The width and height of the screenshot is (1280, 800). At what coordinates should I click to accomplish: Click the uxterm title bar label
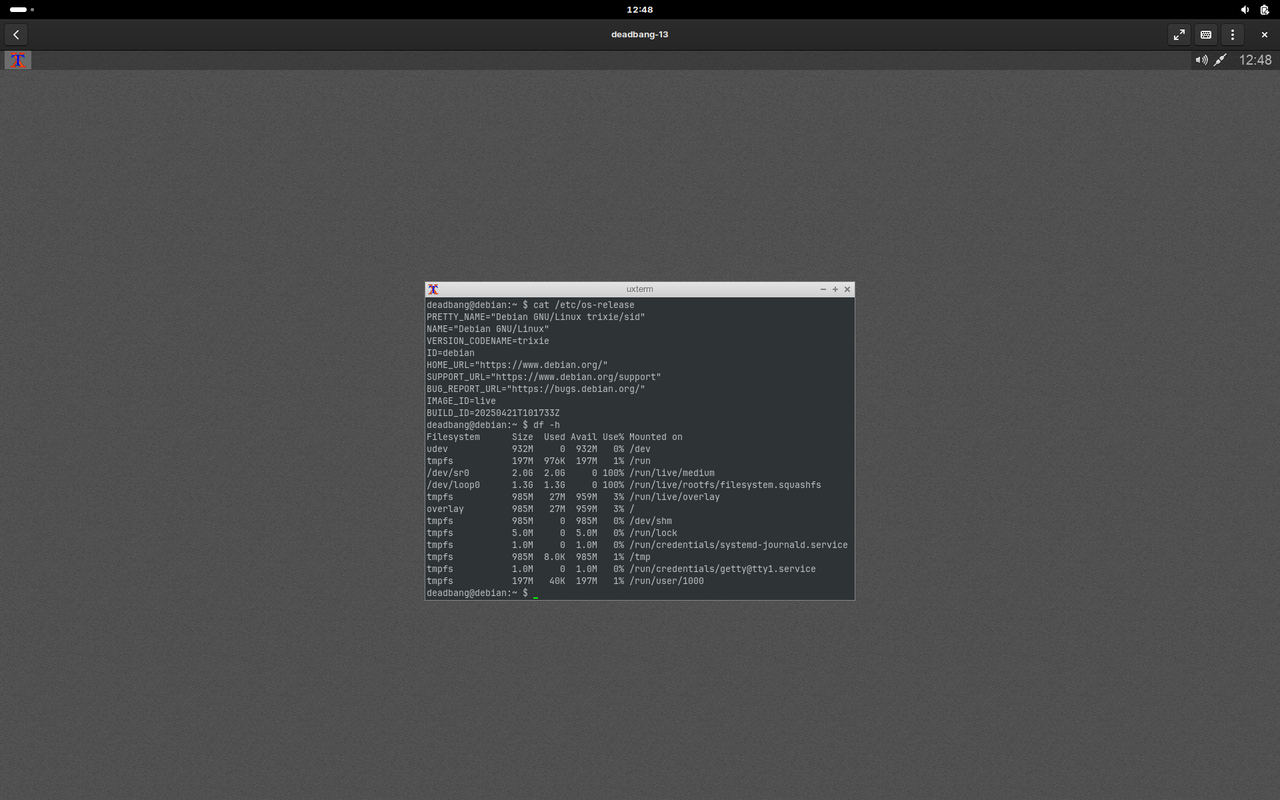point(639,289)
